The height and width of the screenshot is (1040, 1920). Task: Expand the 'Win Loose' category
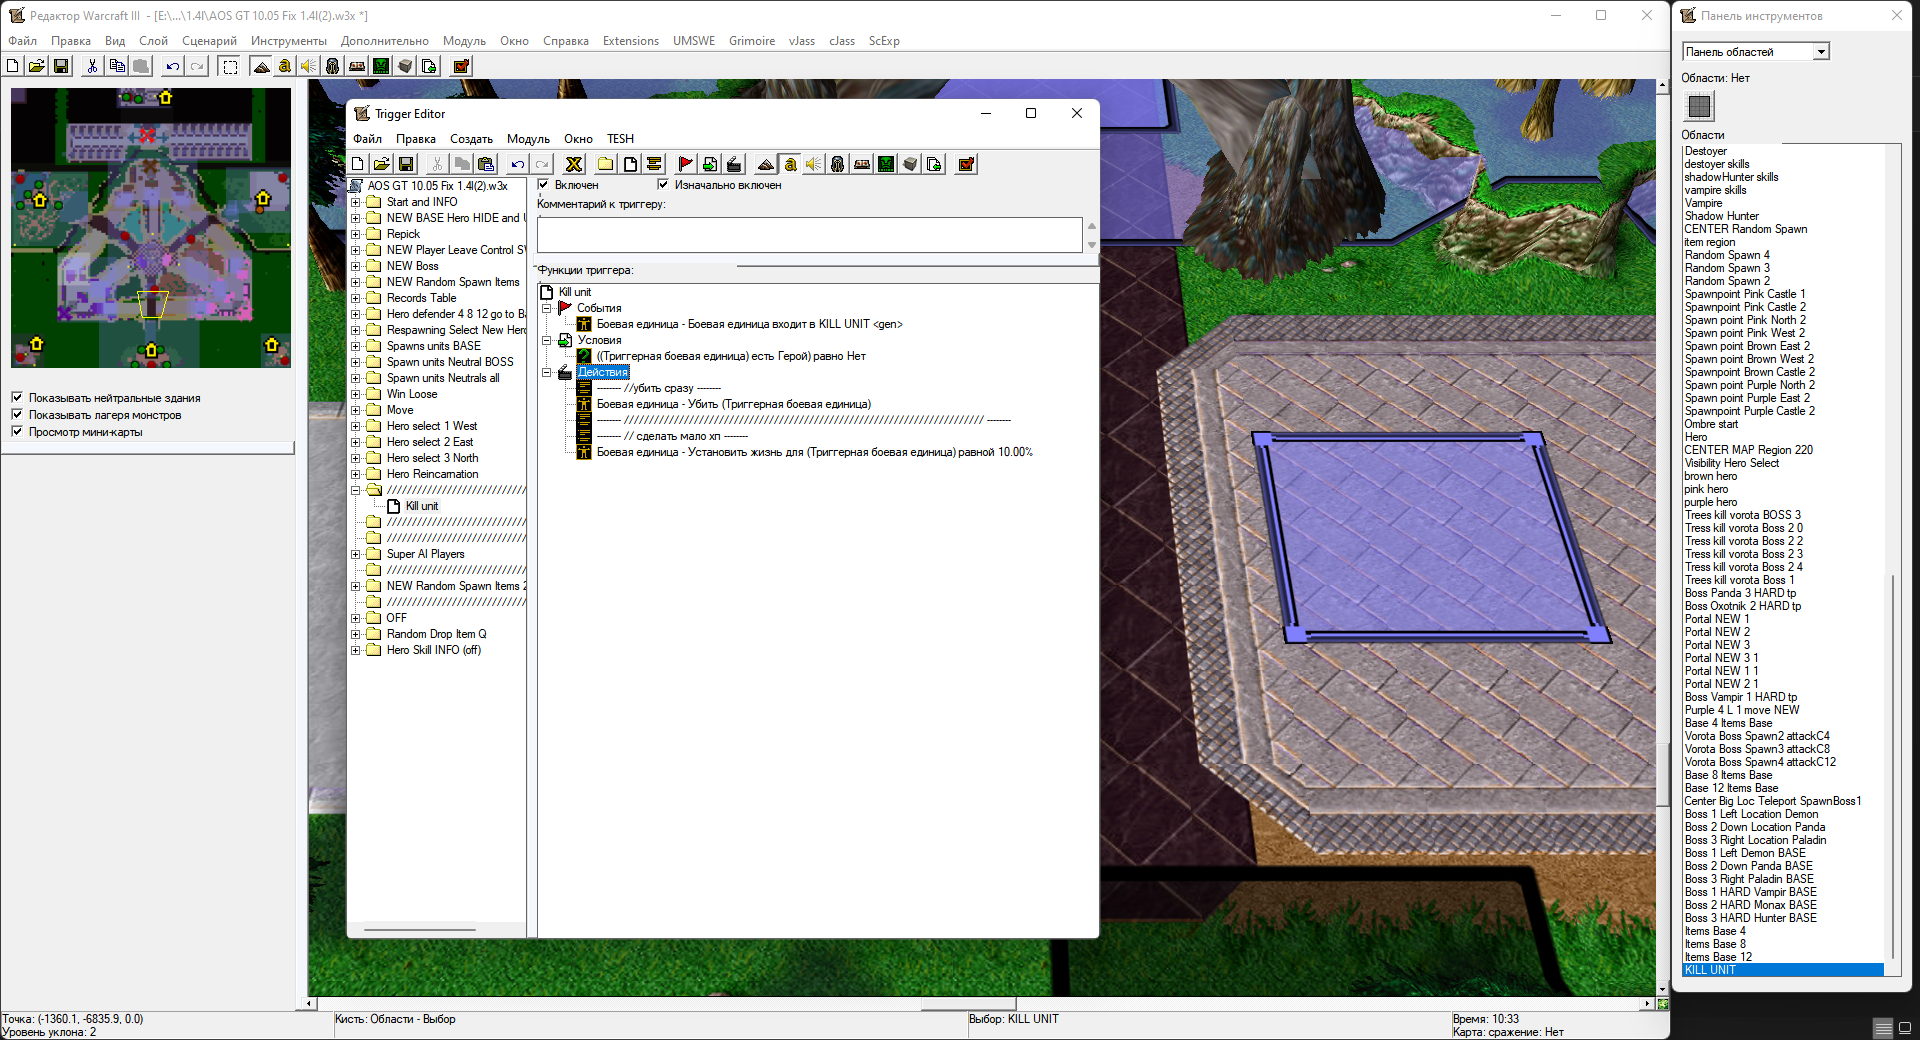(355, 394)
